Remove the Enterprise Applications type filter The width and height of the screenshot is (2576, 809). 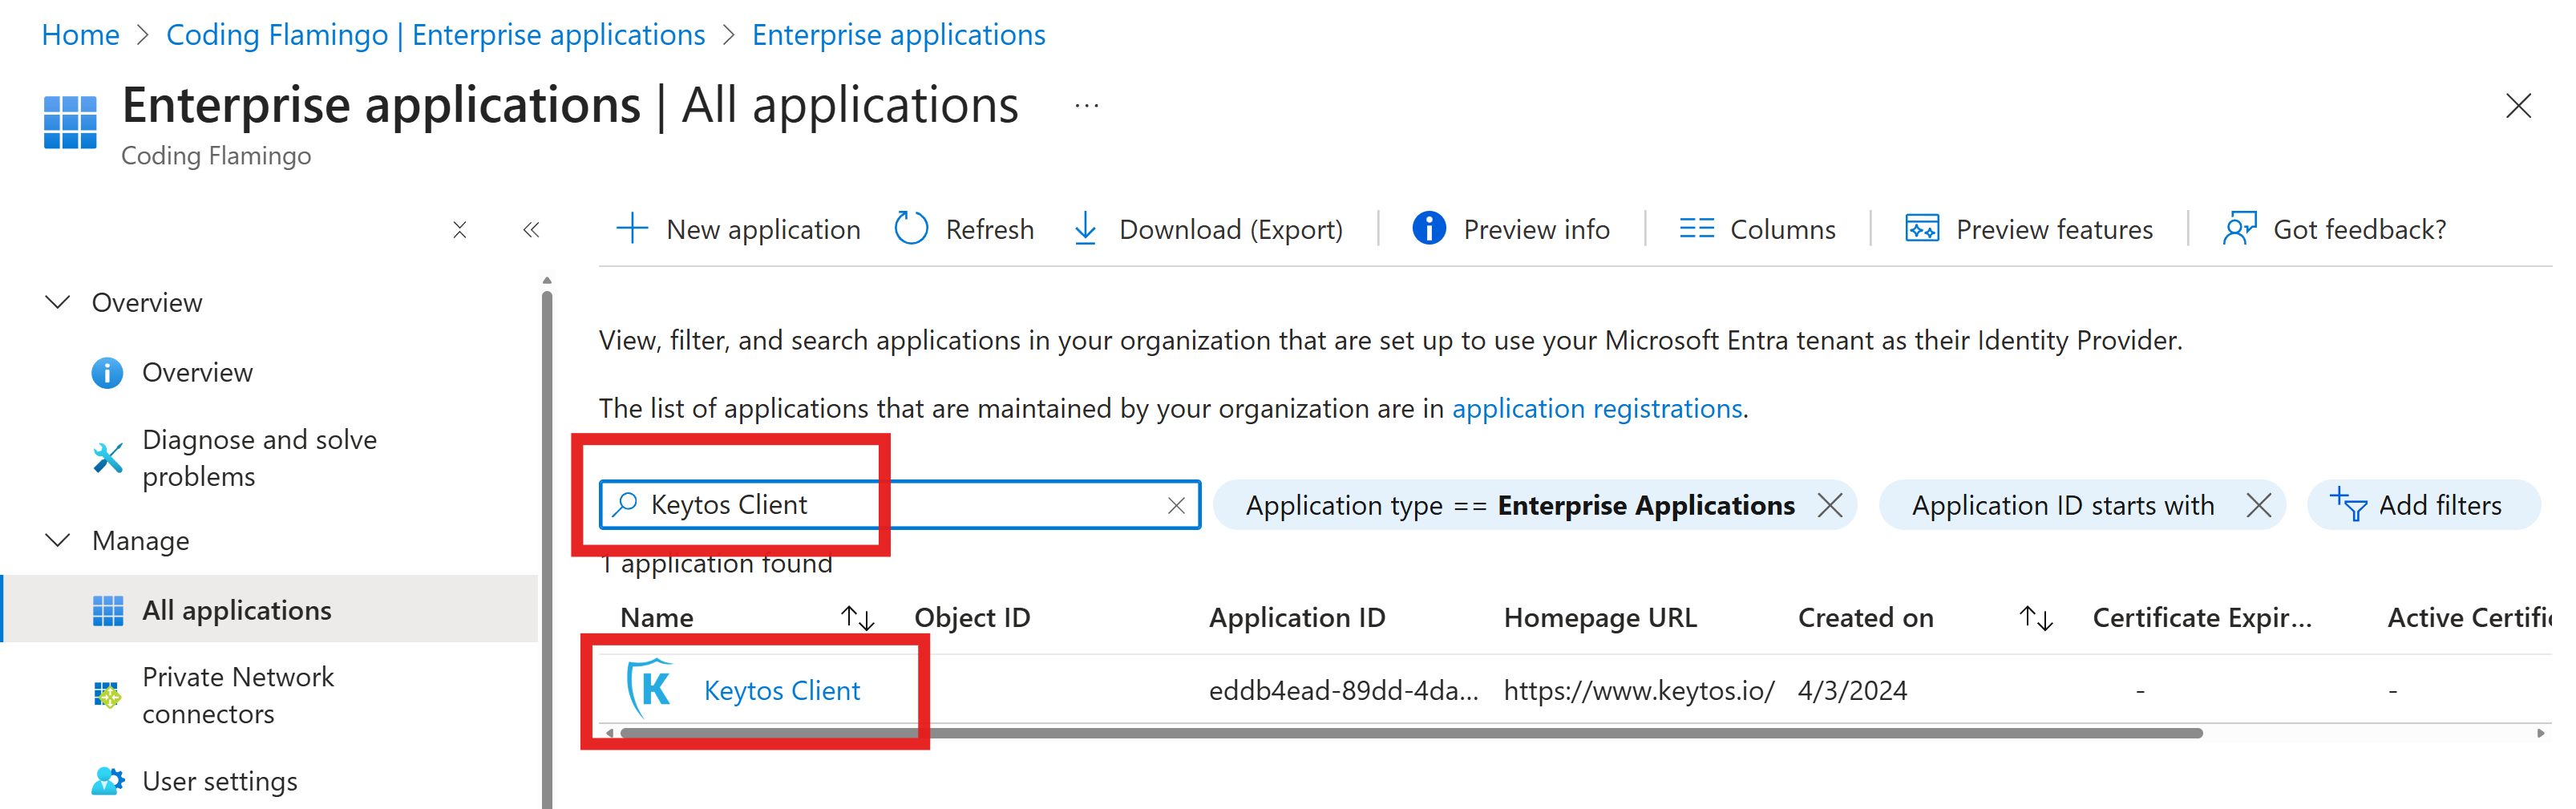tap(1832, 505)
